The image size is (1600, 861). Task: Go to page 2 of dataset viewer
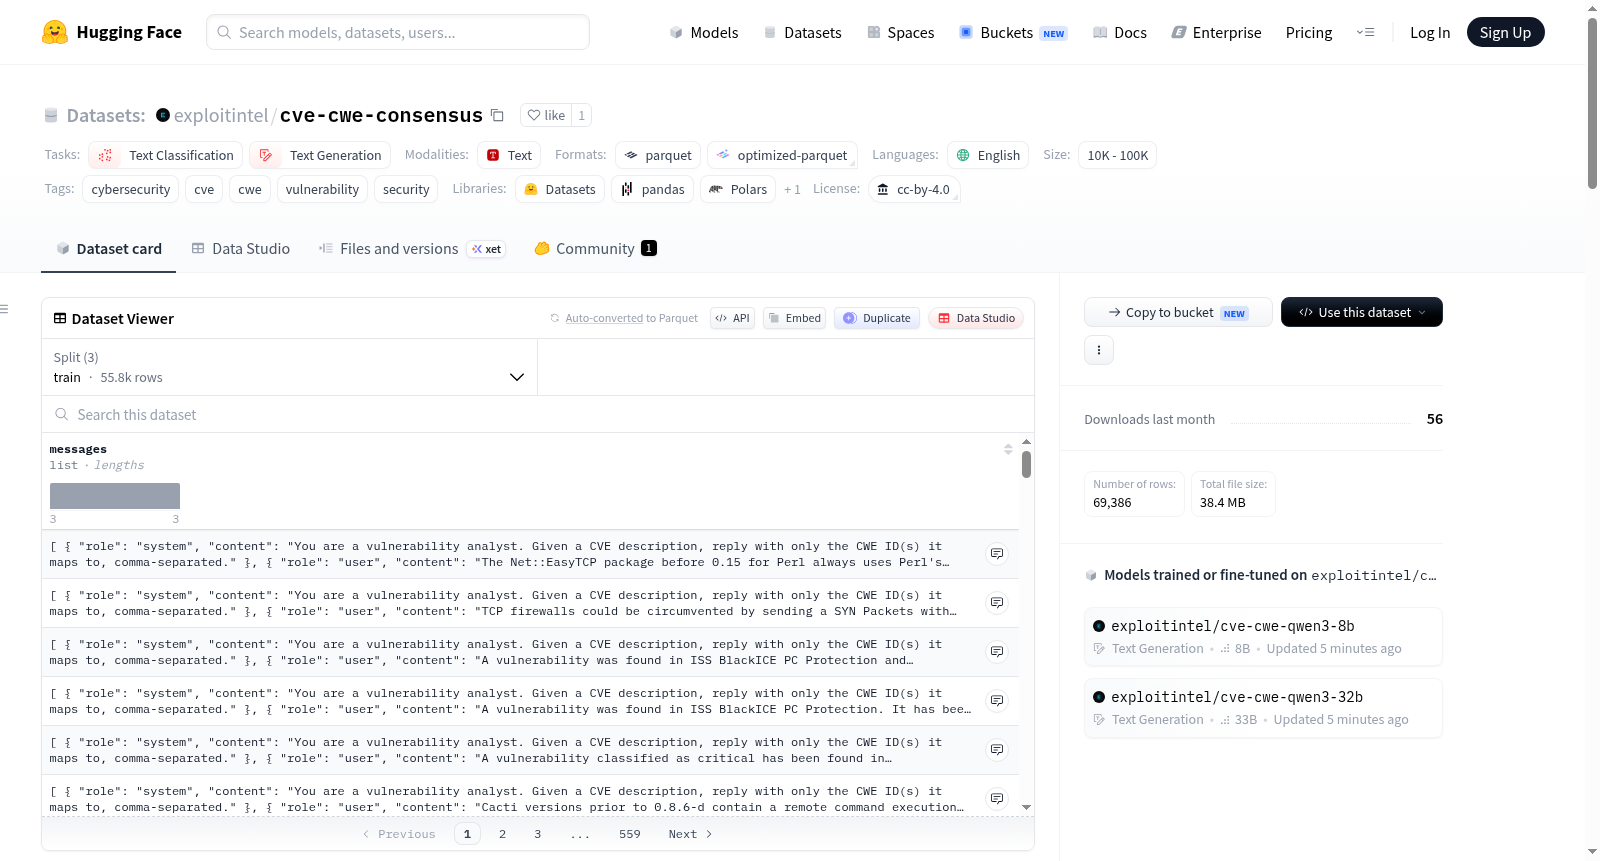pos(502,834)
